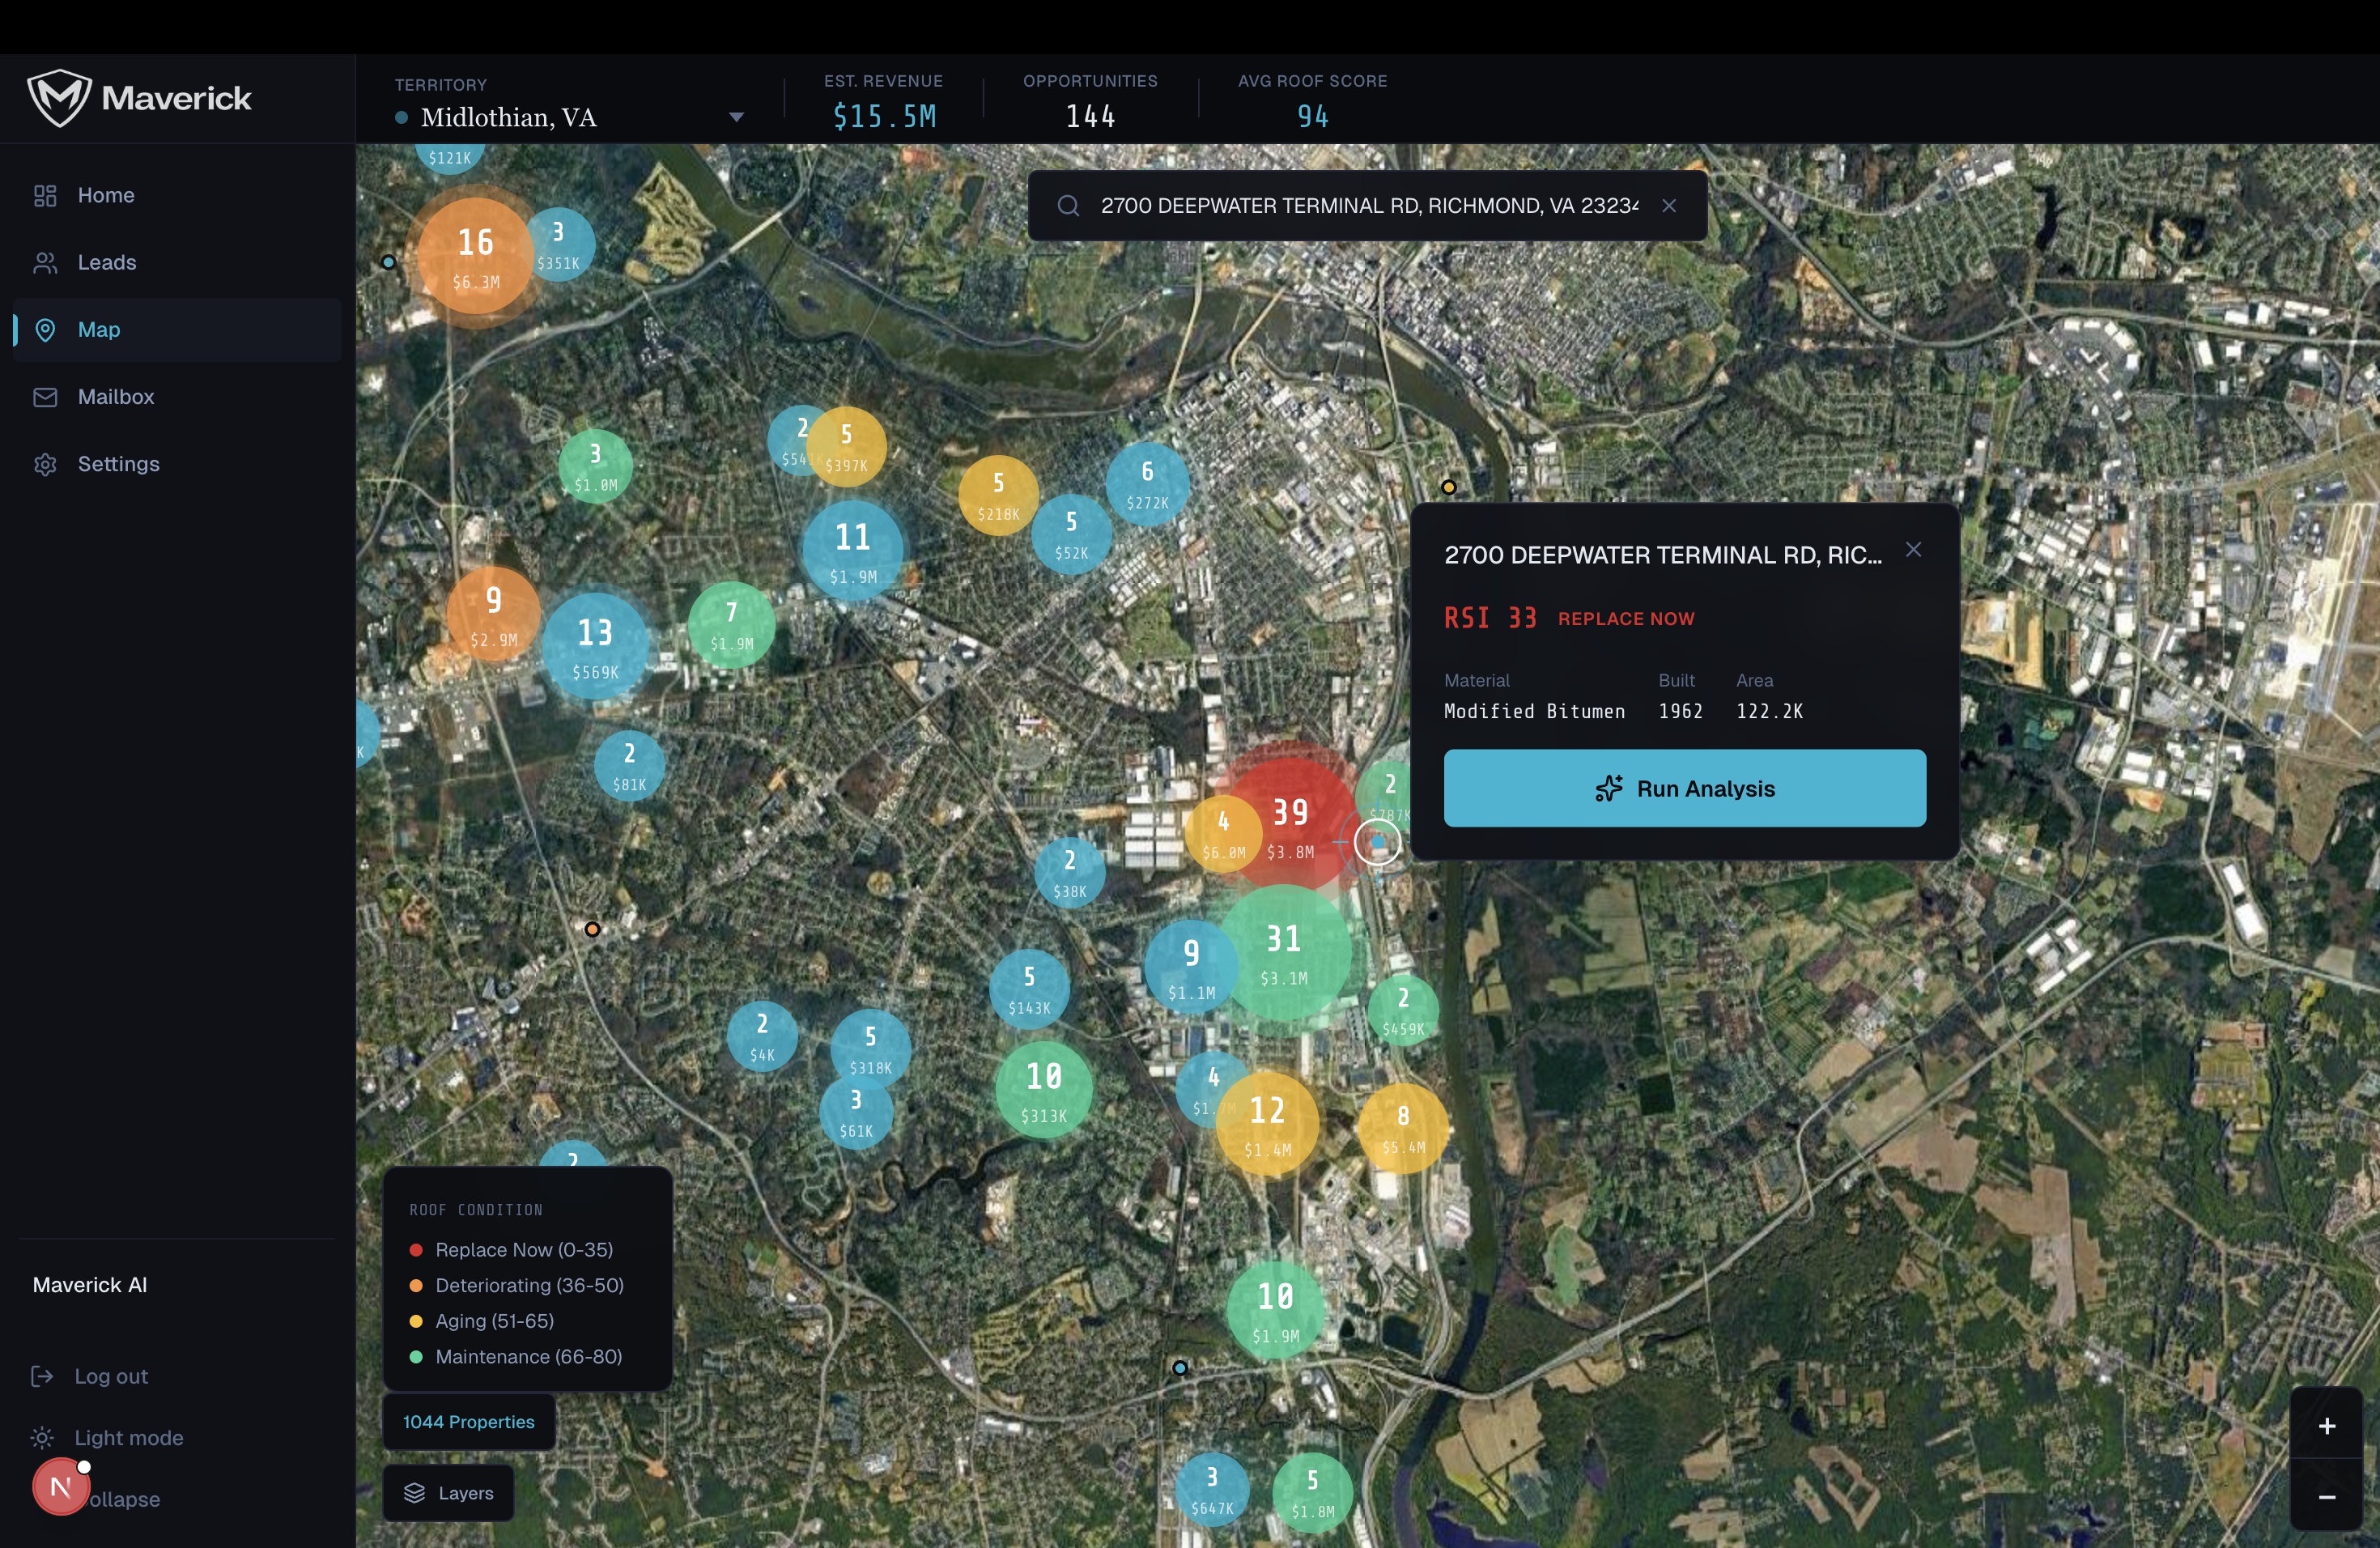
Task: Select the Map menu item
Action: [x=177, y=329]
